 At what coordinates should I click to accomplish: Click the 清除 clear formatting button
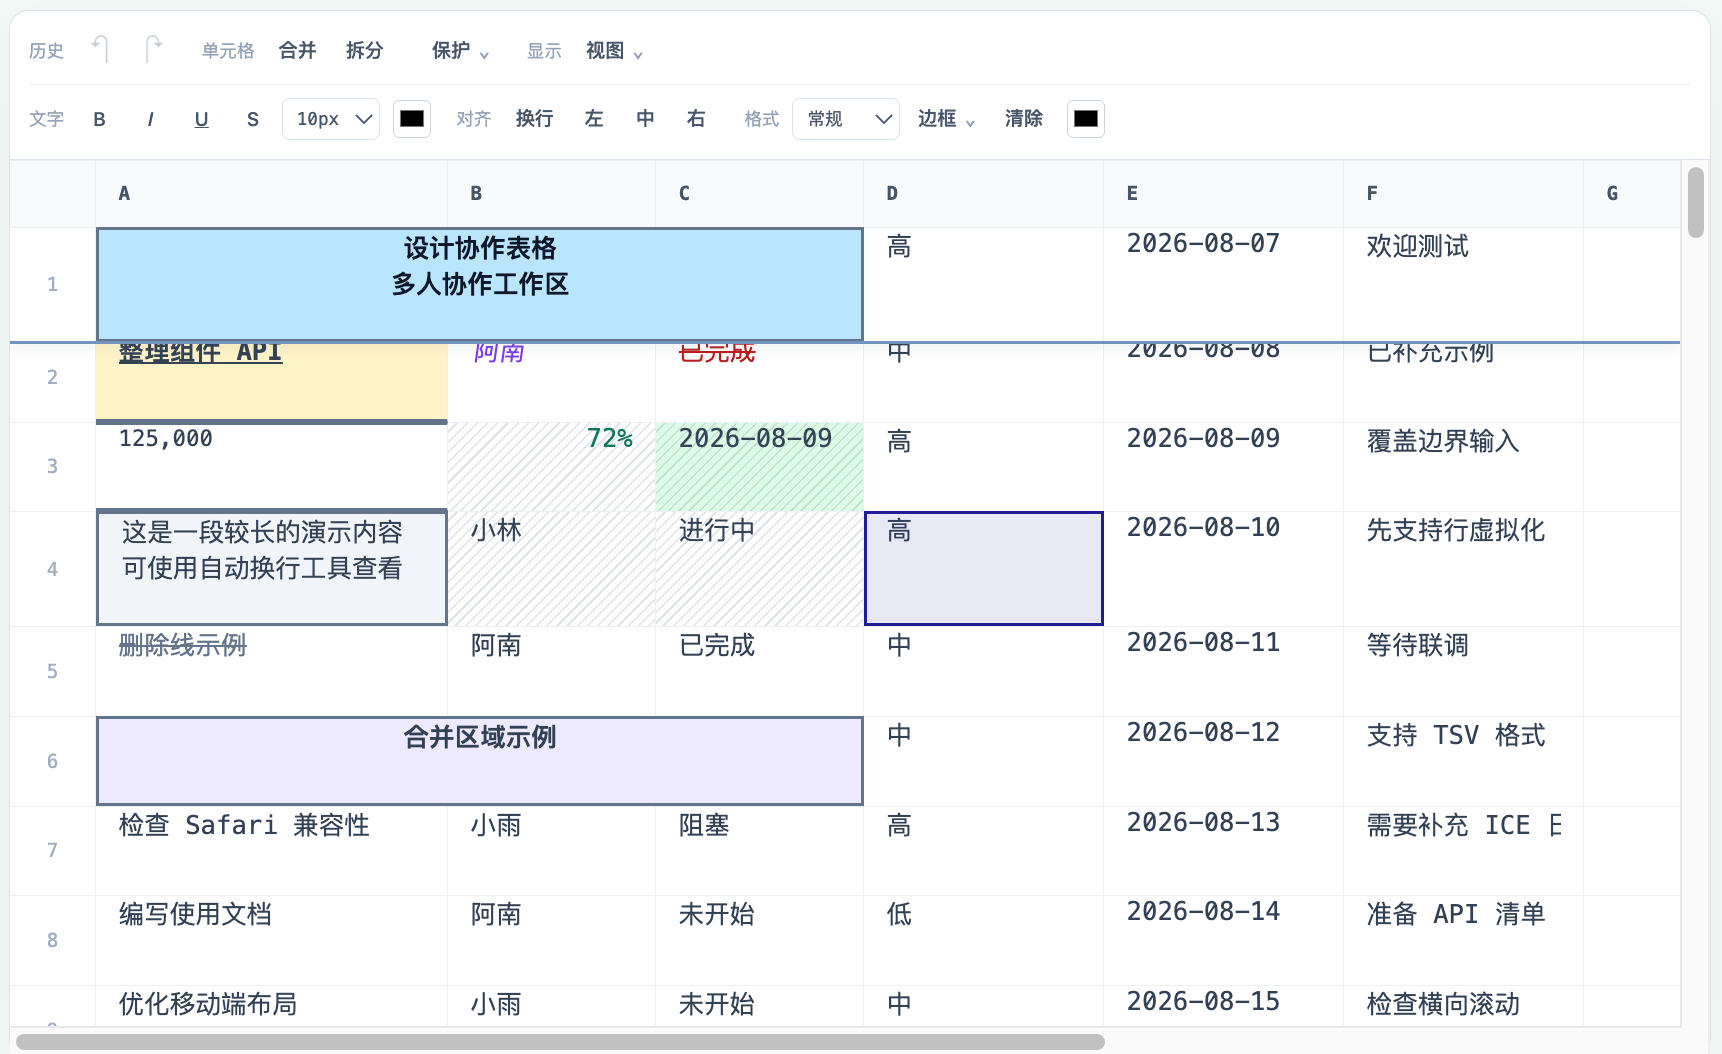click(x=1024, y=119)
